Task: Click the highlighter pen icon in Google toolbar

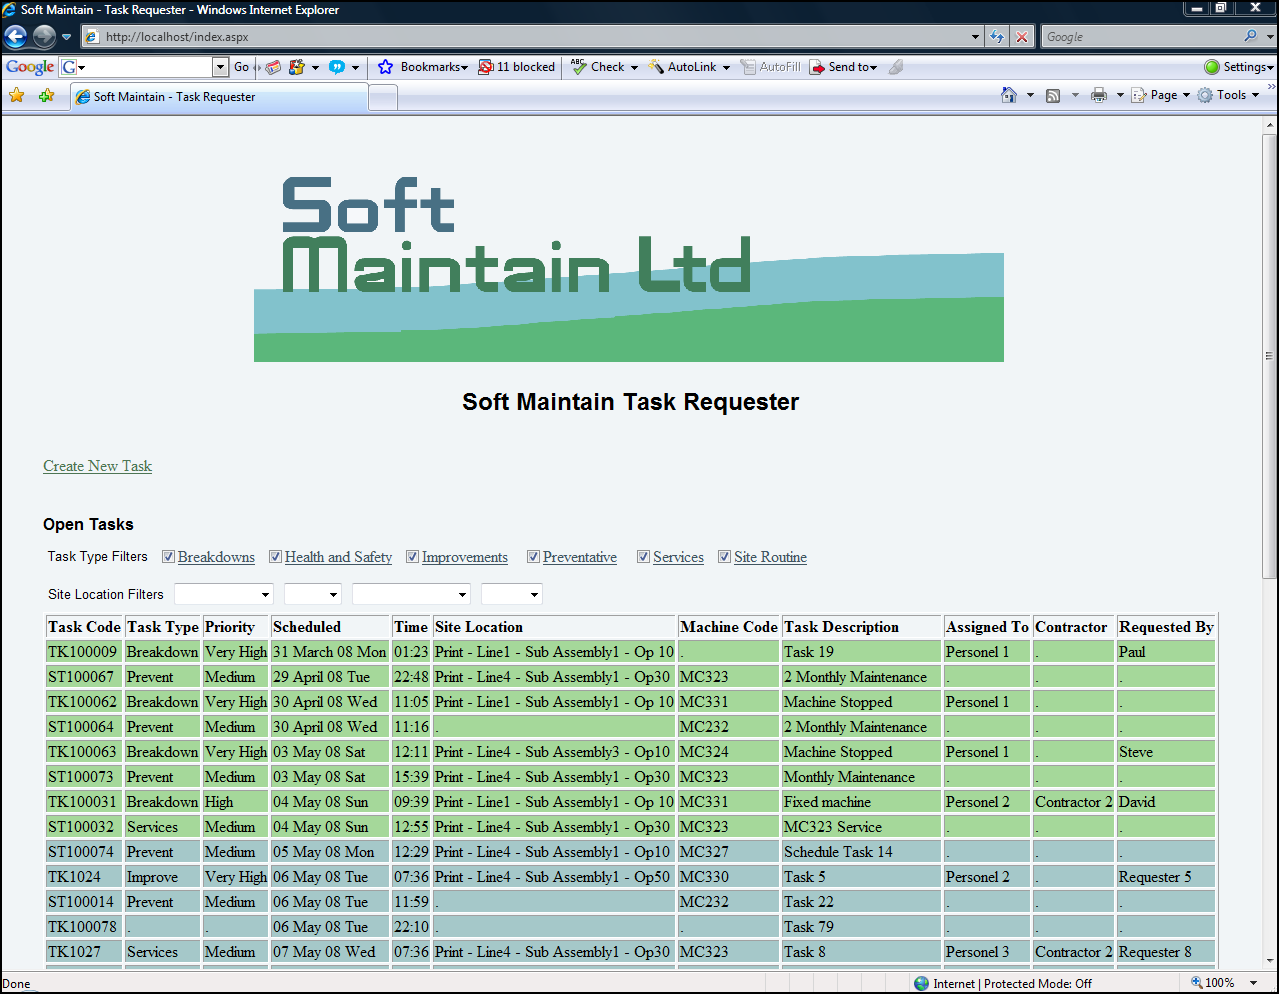Action: [x=896, y=67]
